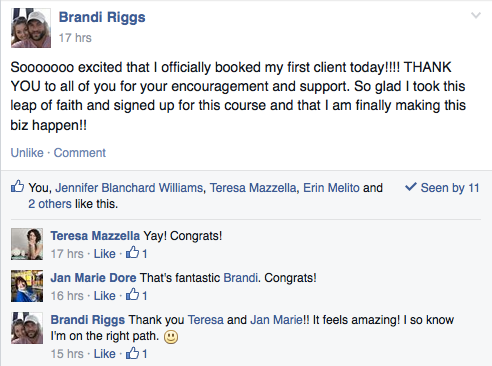Like Jan Marie Dore's comment

(x=104, y=296)
